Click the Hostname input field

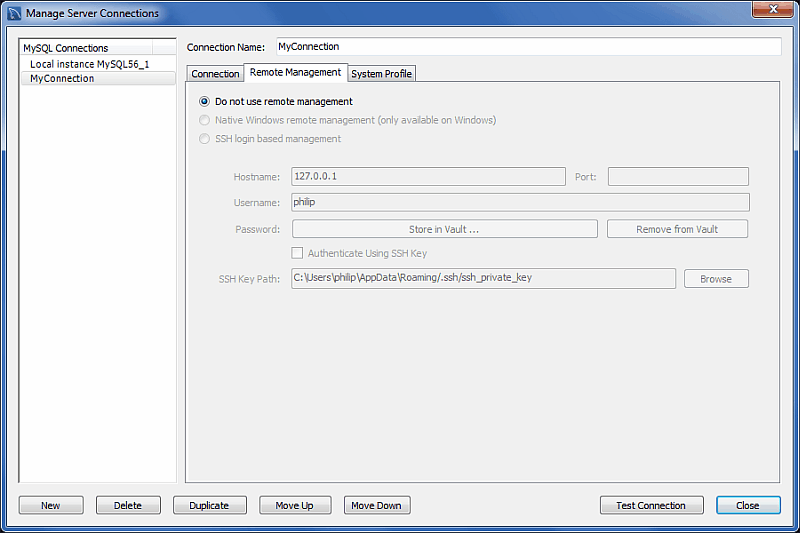(428, 177)
